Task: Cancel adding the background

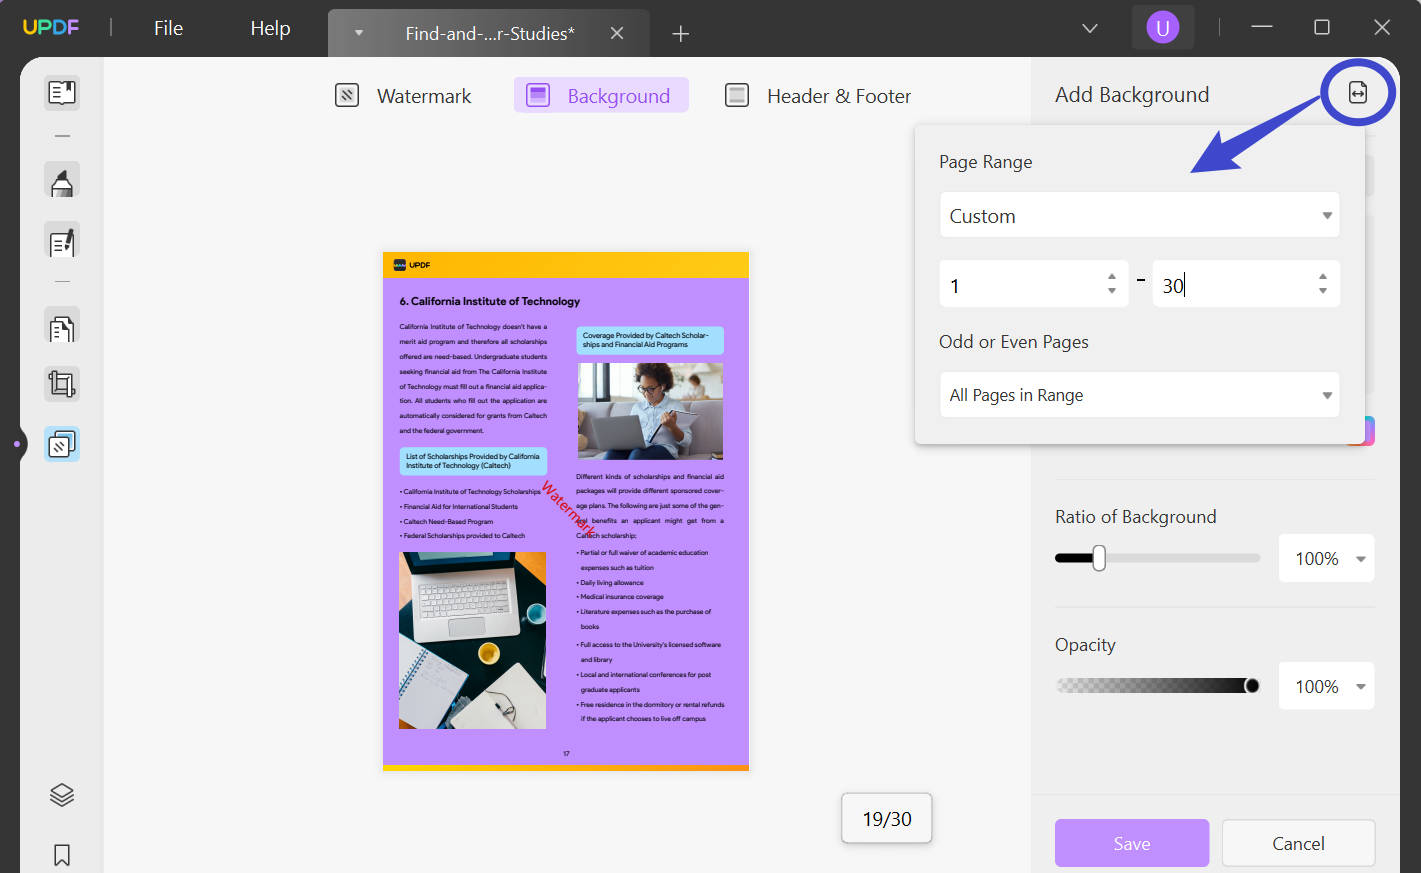Action: point(1297,843)
